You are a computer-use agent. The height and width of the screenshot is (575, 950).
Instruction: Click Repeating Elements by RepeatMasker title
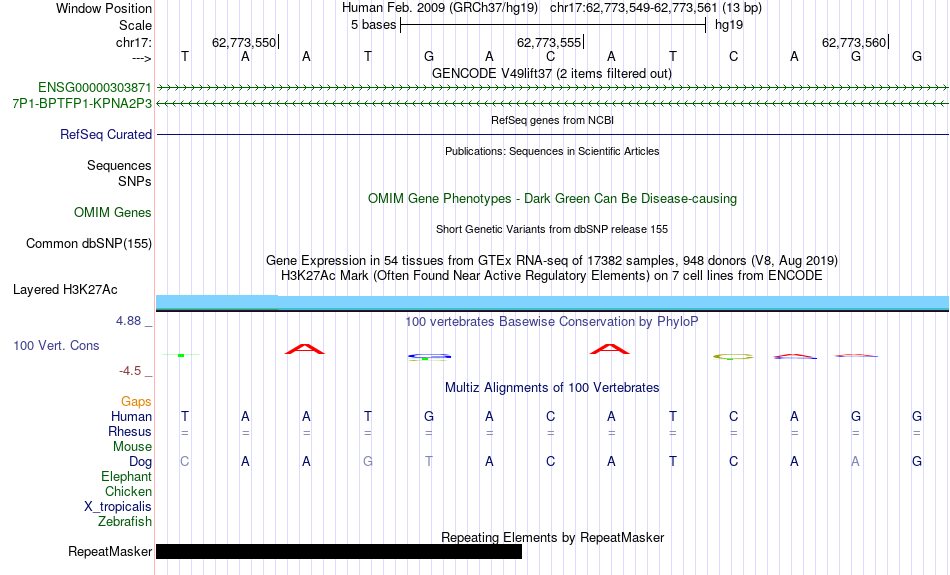553,537
